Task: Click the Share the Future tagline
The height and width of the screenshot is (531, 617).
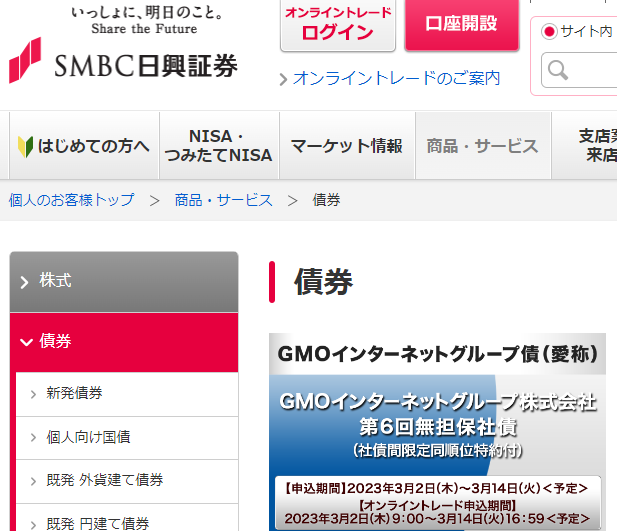Action: point(144,29)
